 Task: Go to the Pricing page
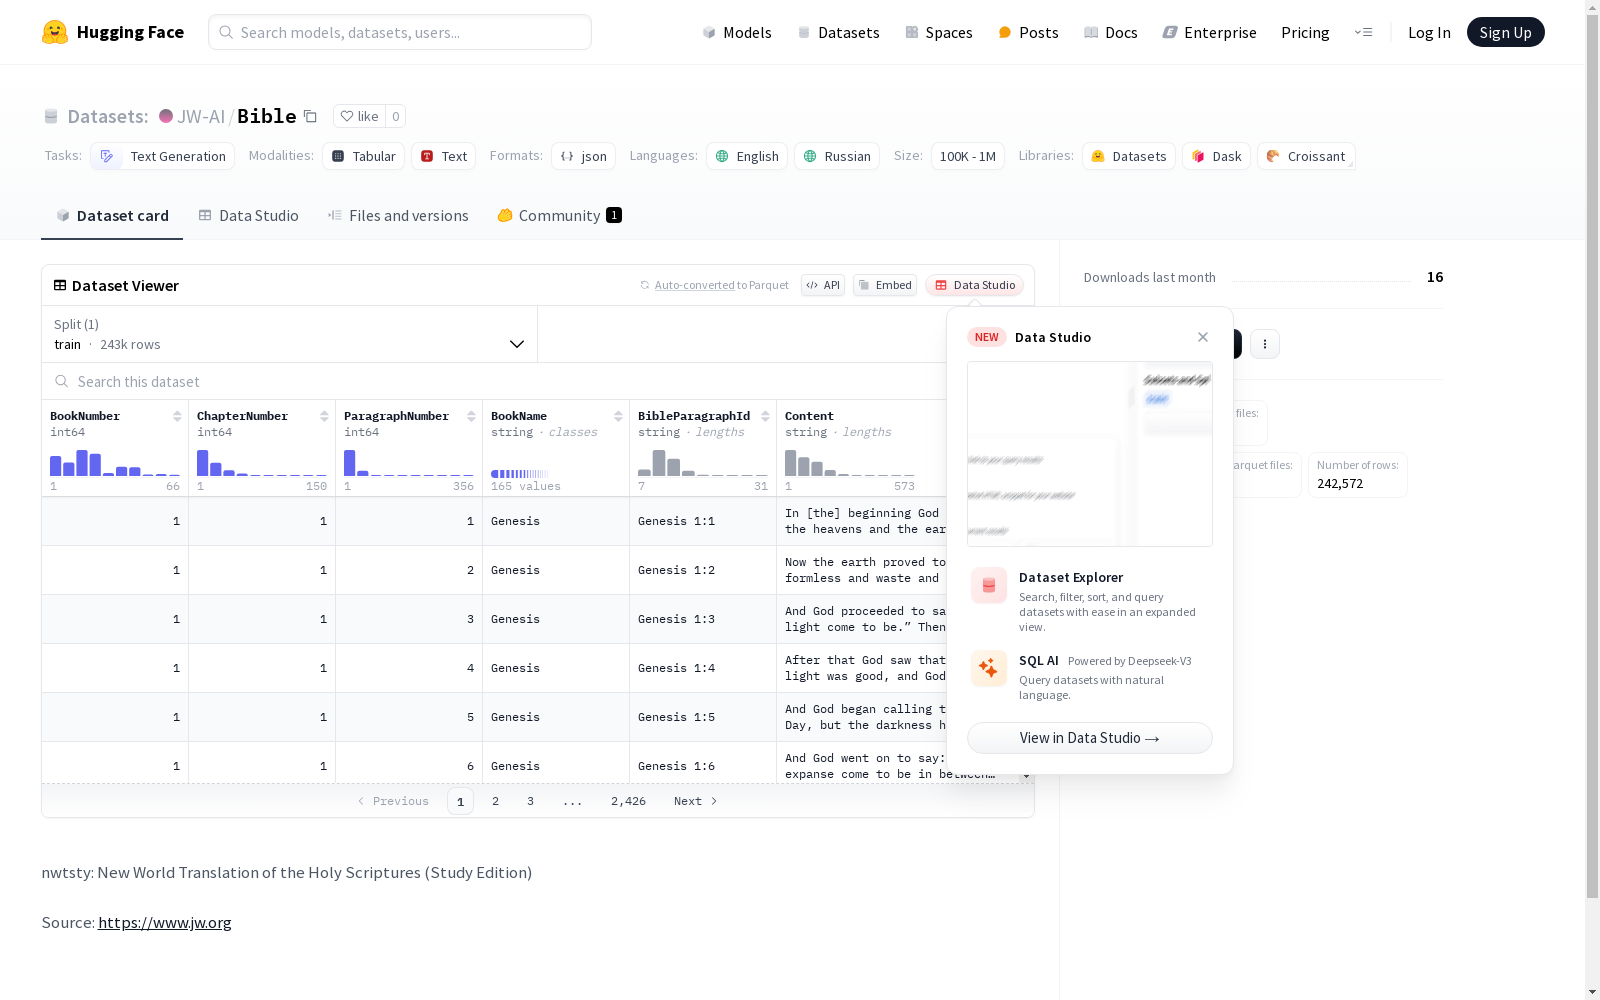click(1305, 32)
